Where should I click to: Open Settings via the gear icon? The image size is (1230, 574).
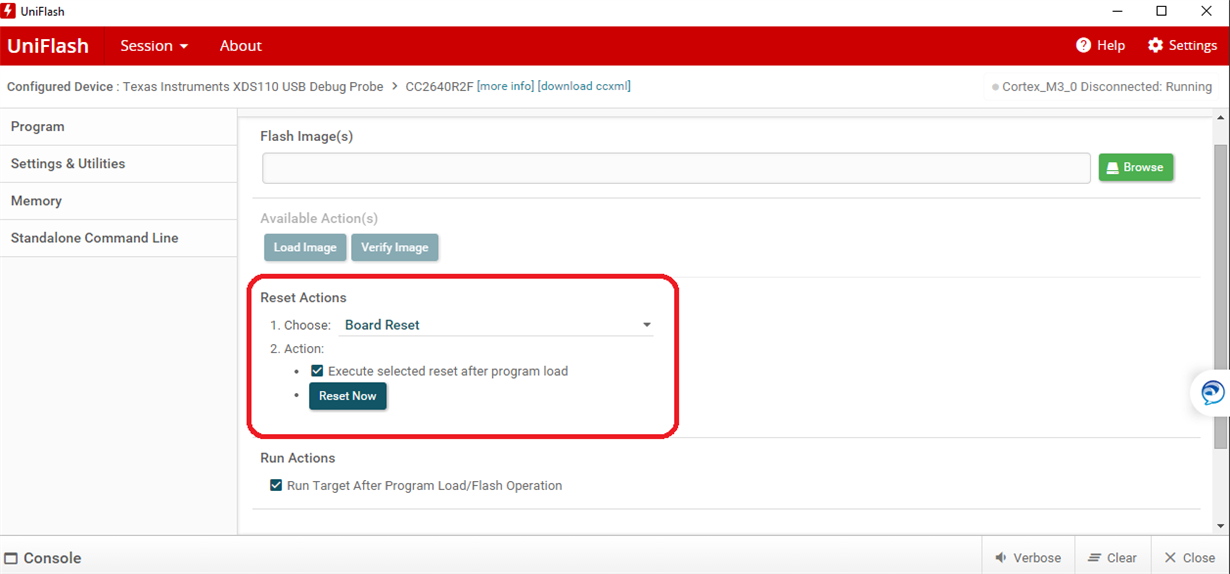(x=1156, y=46)
